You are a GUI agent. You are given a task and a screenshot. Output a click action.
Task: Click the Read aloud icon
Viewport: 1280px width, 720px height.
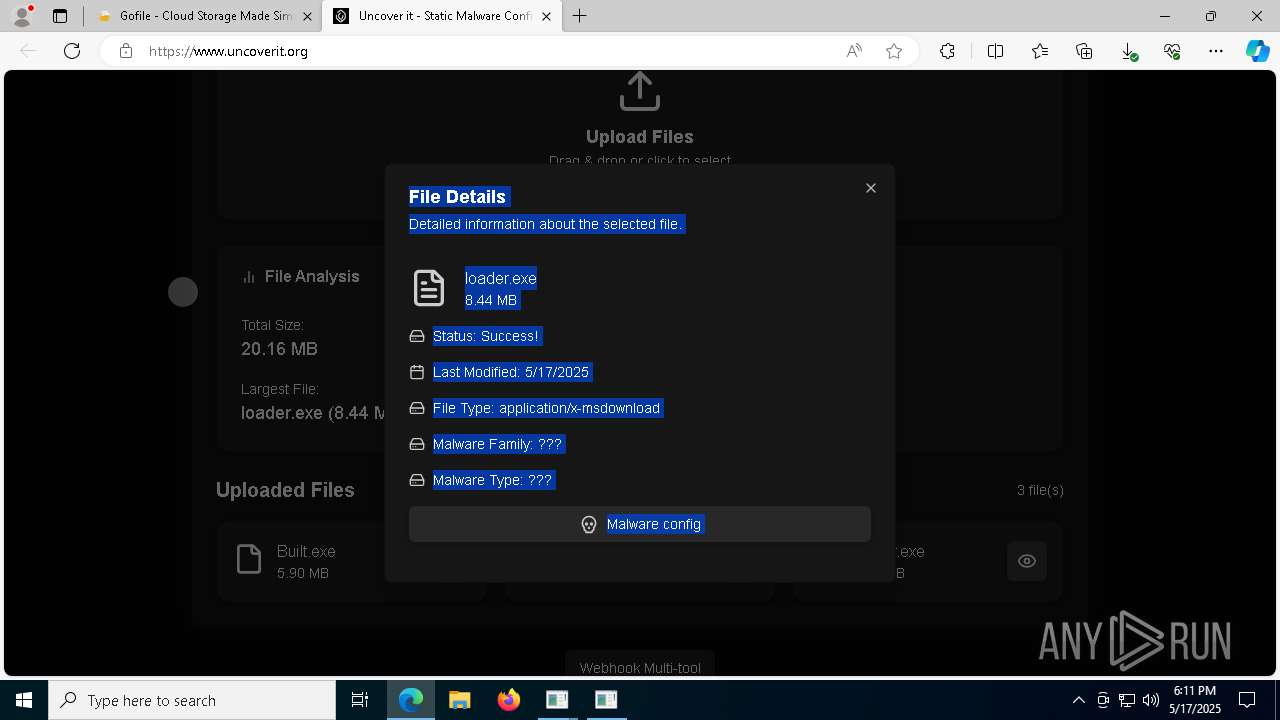pos(854,51)
